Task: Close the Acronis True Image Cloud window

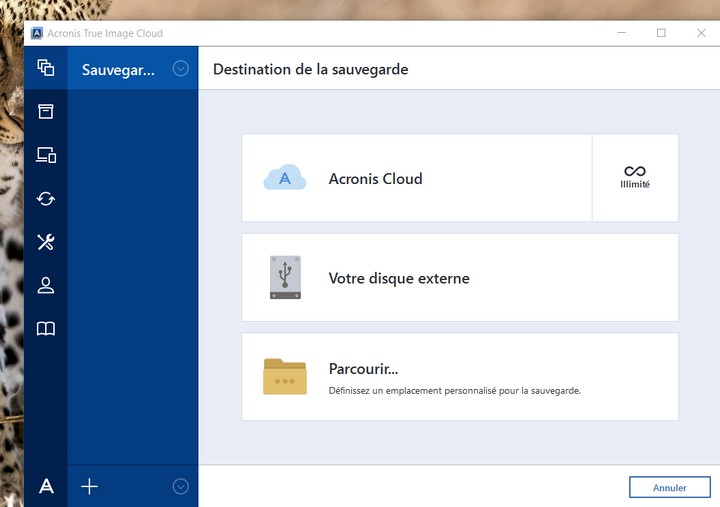Action: coord(701,33)
